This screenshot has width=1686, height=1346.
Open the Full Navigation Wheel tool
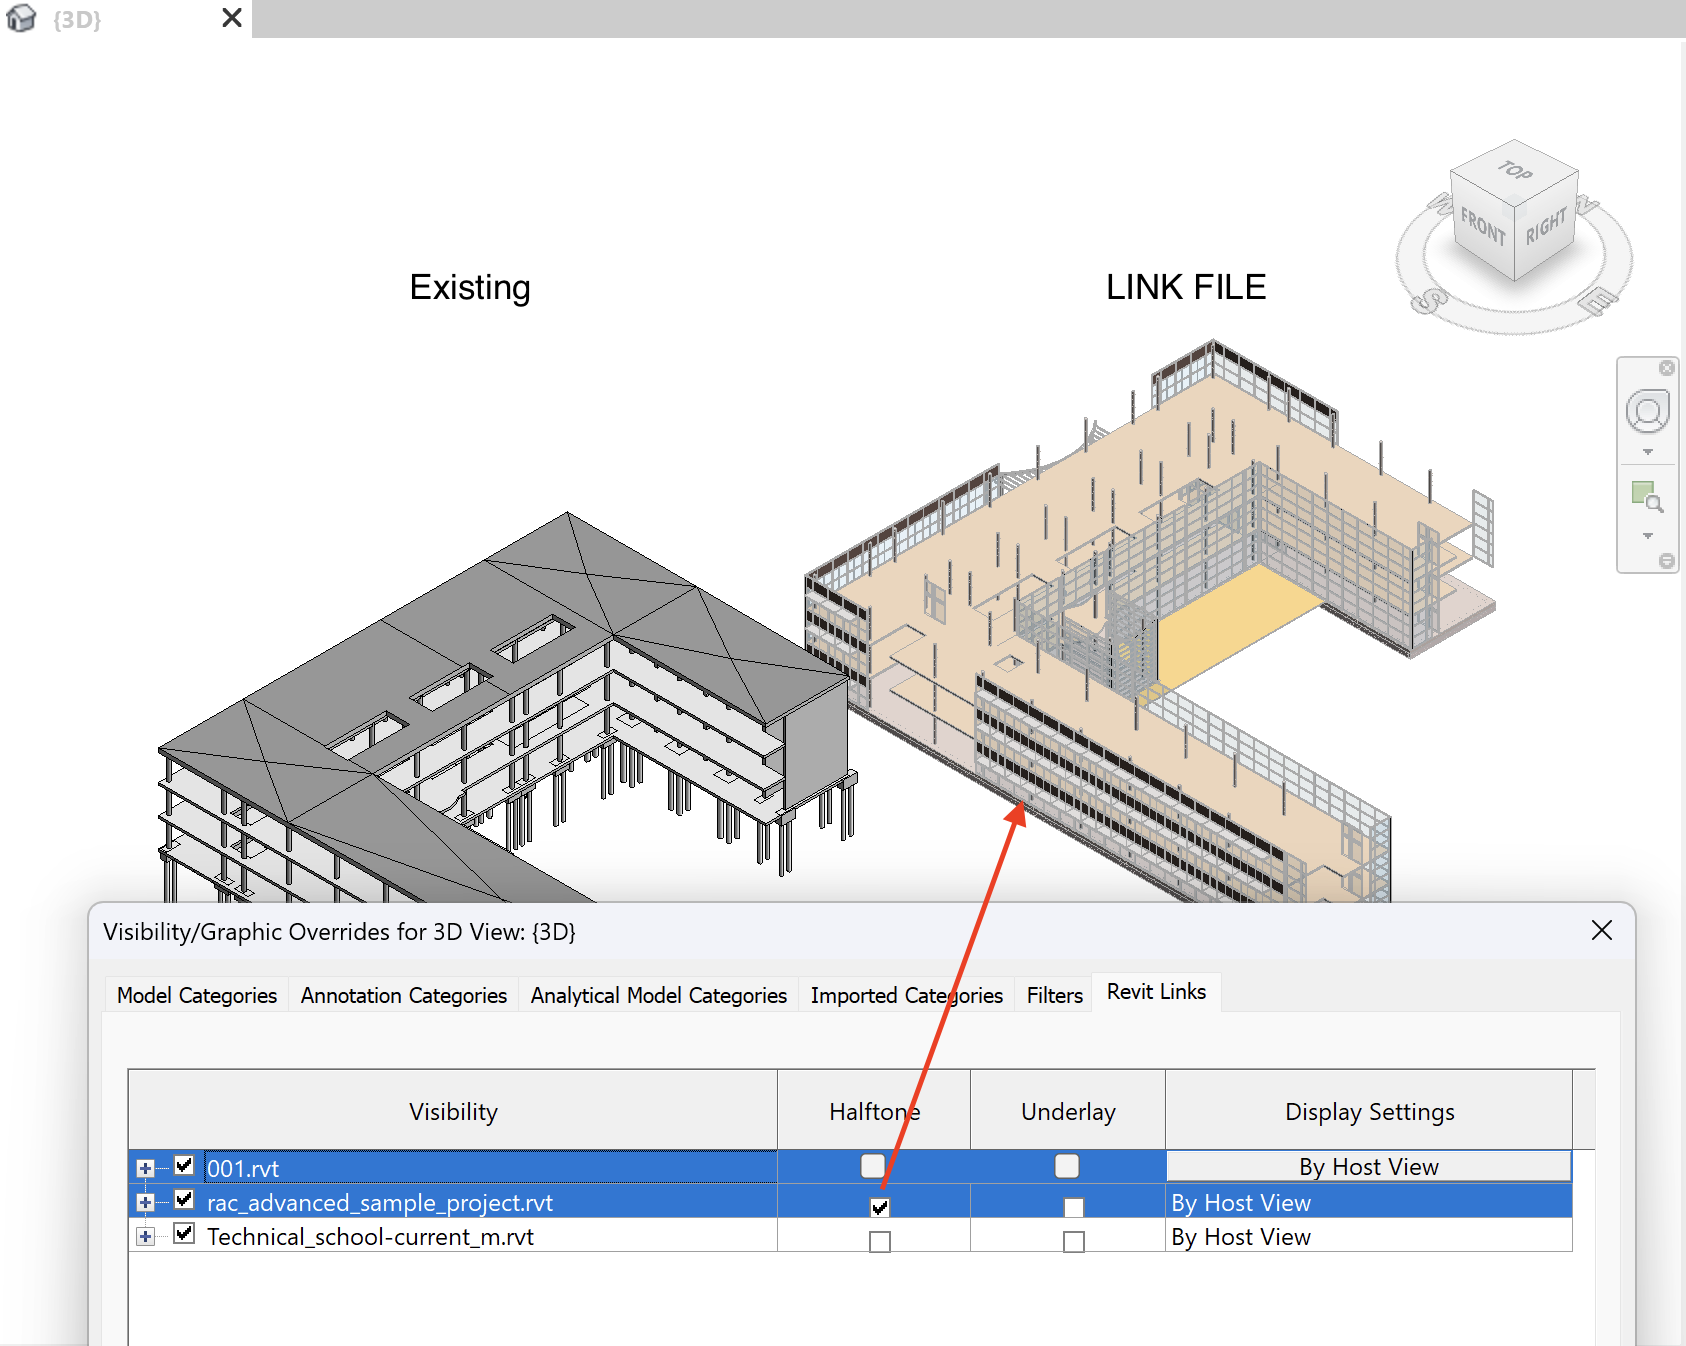coord(1648,411)
